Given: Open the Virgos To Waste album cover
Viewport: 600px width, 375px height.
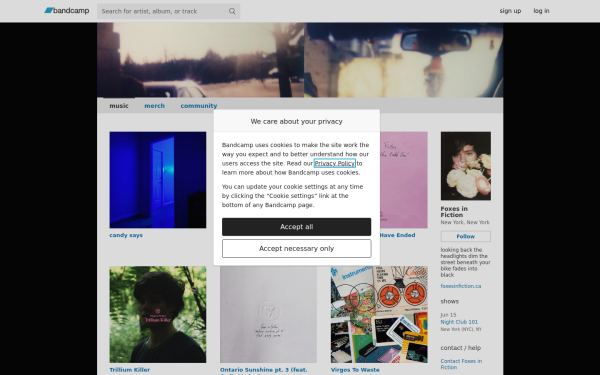Looking at the screenshot, I should coord(379,315).
